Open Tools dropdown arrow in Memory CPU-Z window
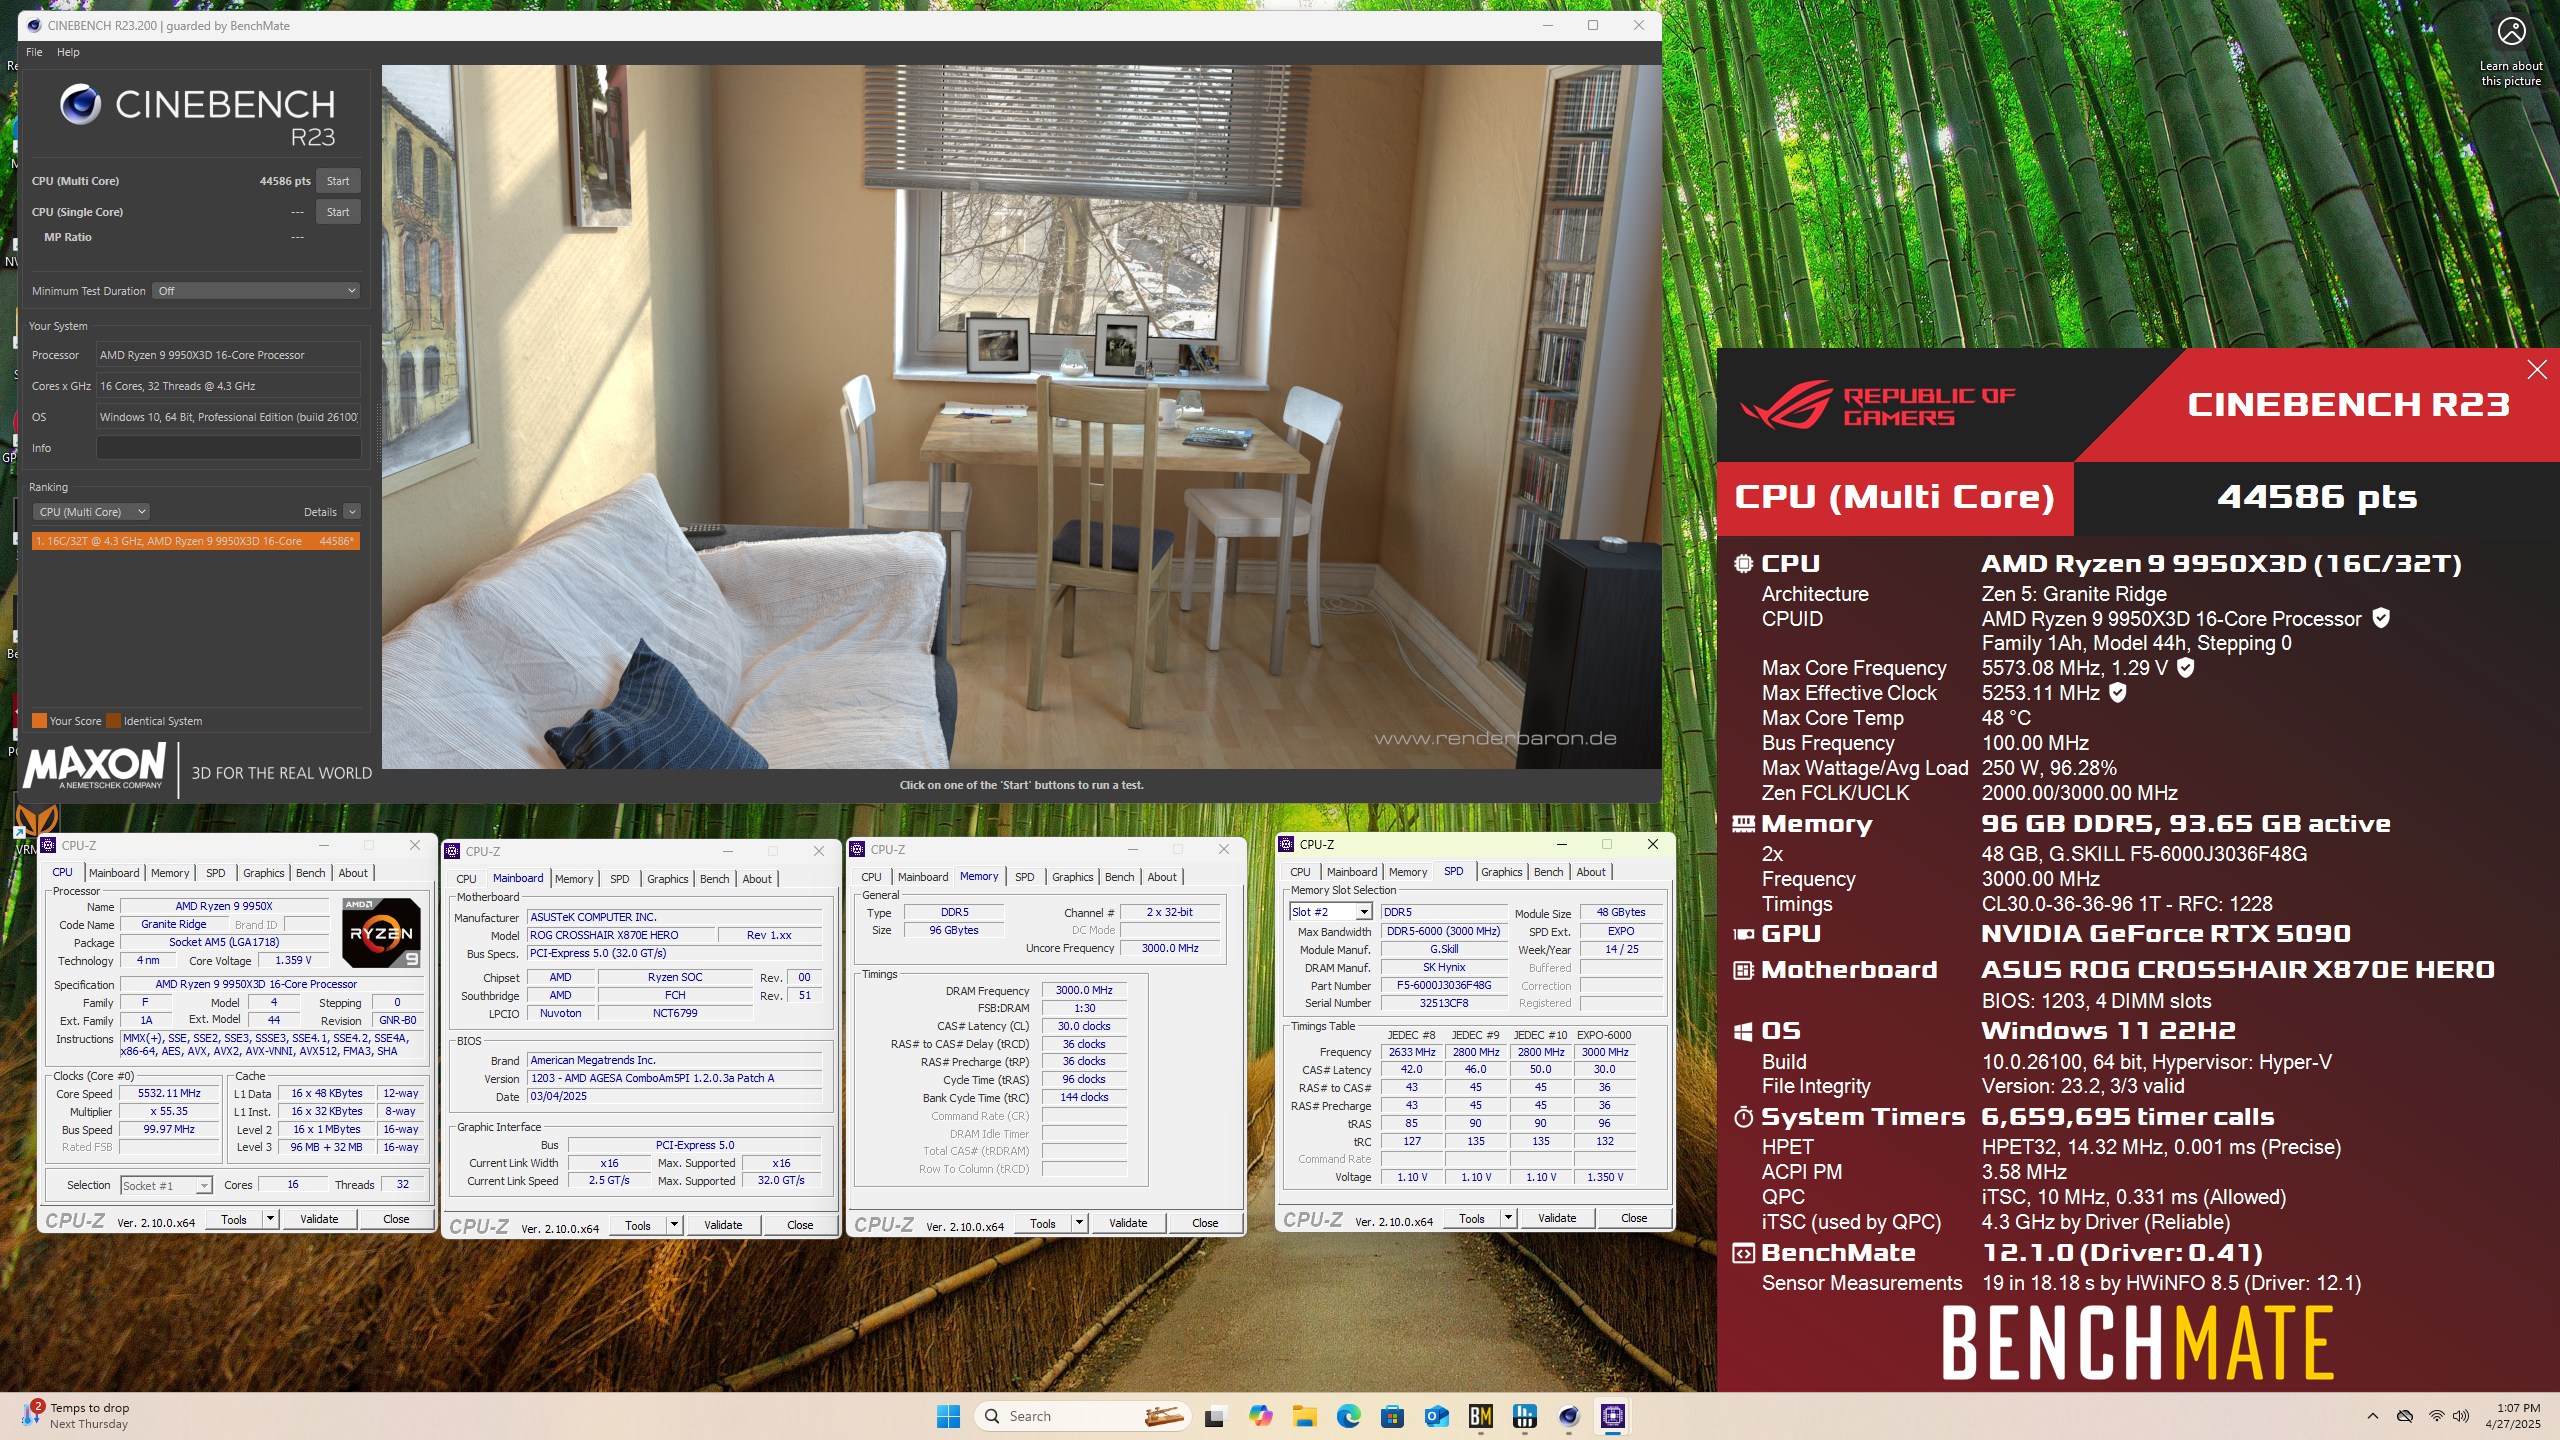The image size is (2560, 1440). [1079, 1224]
